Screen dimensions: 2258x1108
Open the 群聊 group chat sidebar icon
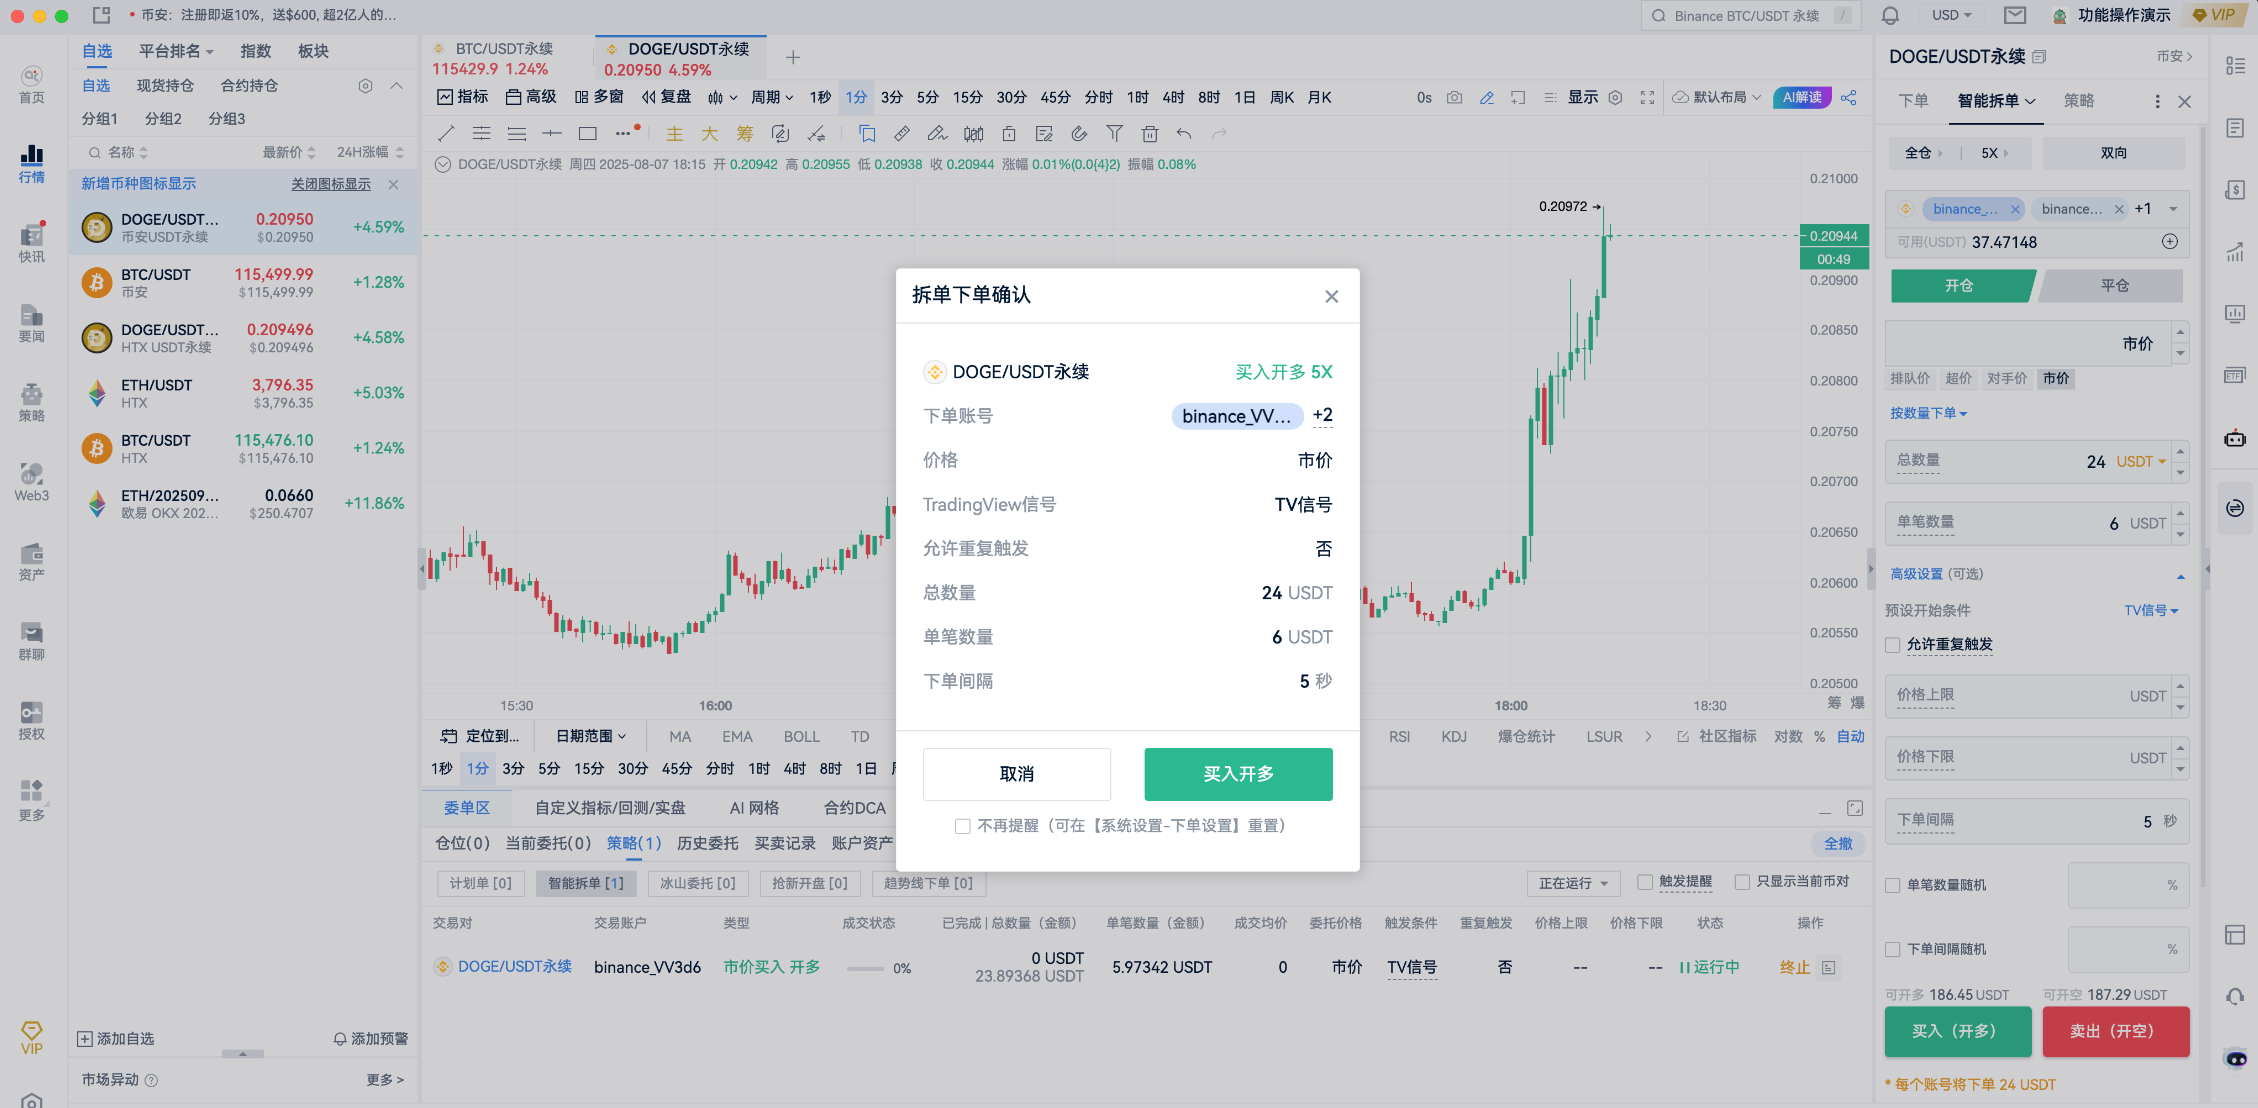tap(32, 641)
